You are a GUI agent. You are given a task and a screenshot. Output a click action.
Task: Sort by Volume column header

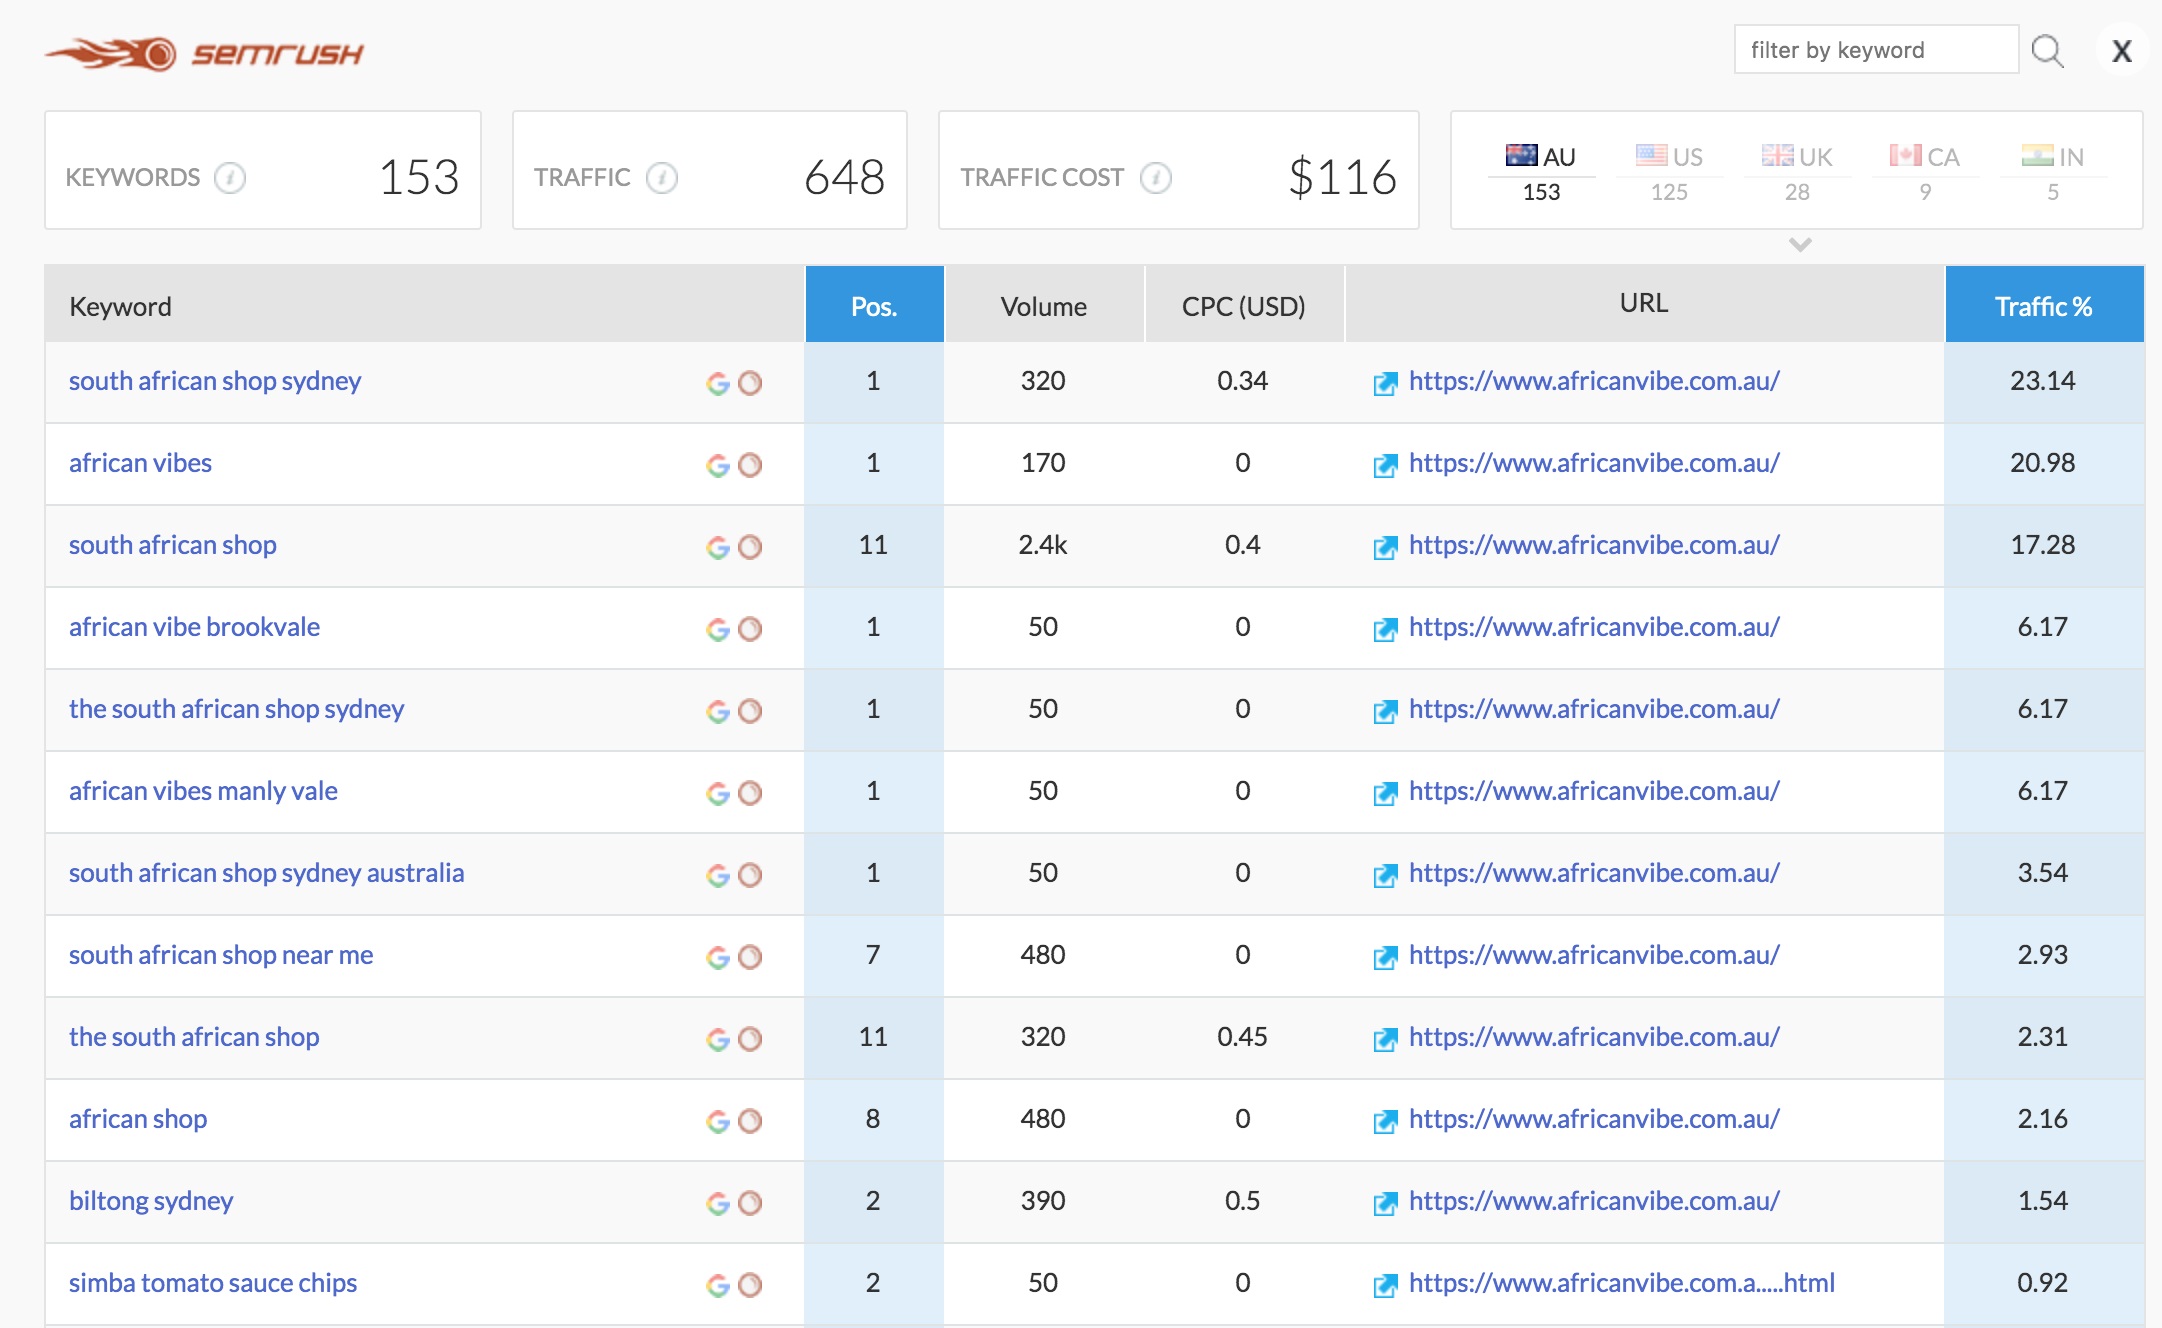[1044, 305]
